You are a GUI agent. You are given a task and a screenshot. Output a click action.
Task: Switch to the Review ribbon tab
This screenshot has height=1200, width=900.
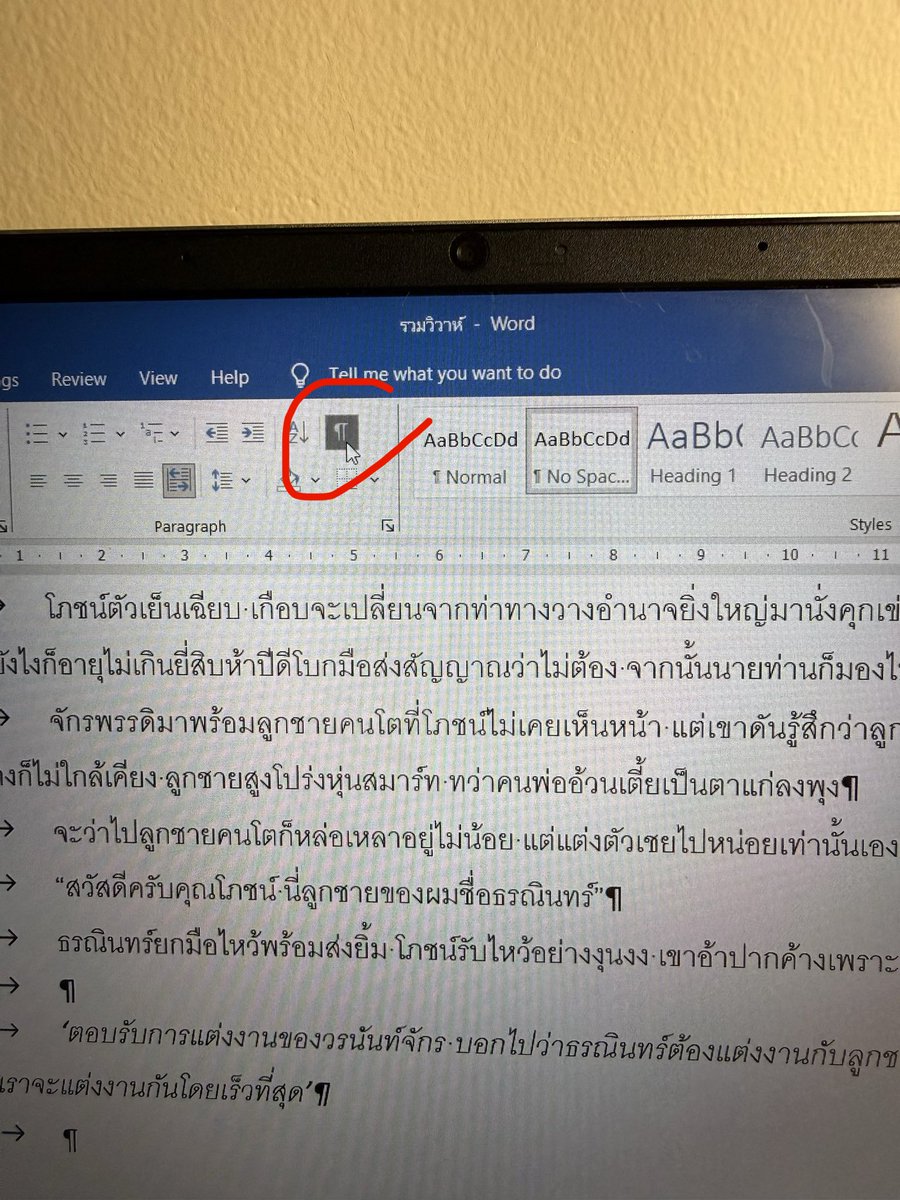click(x=78, y=378)
